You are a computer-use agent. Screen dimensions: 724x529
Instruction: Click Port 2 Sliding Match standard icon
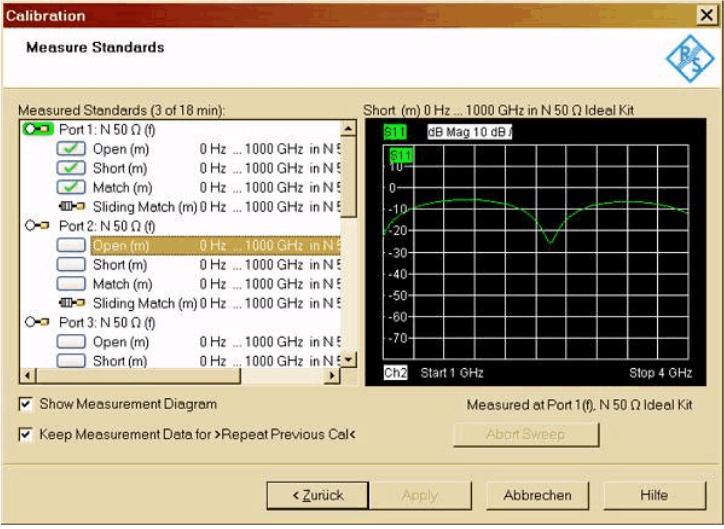72,303
